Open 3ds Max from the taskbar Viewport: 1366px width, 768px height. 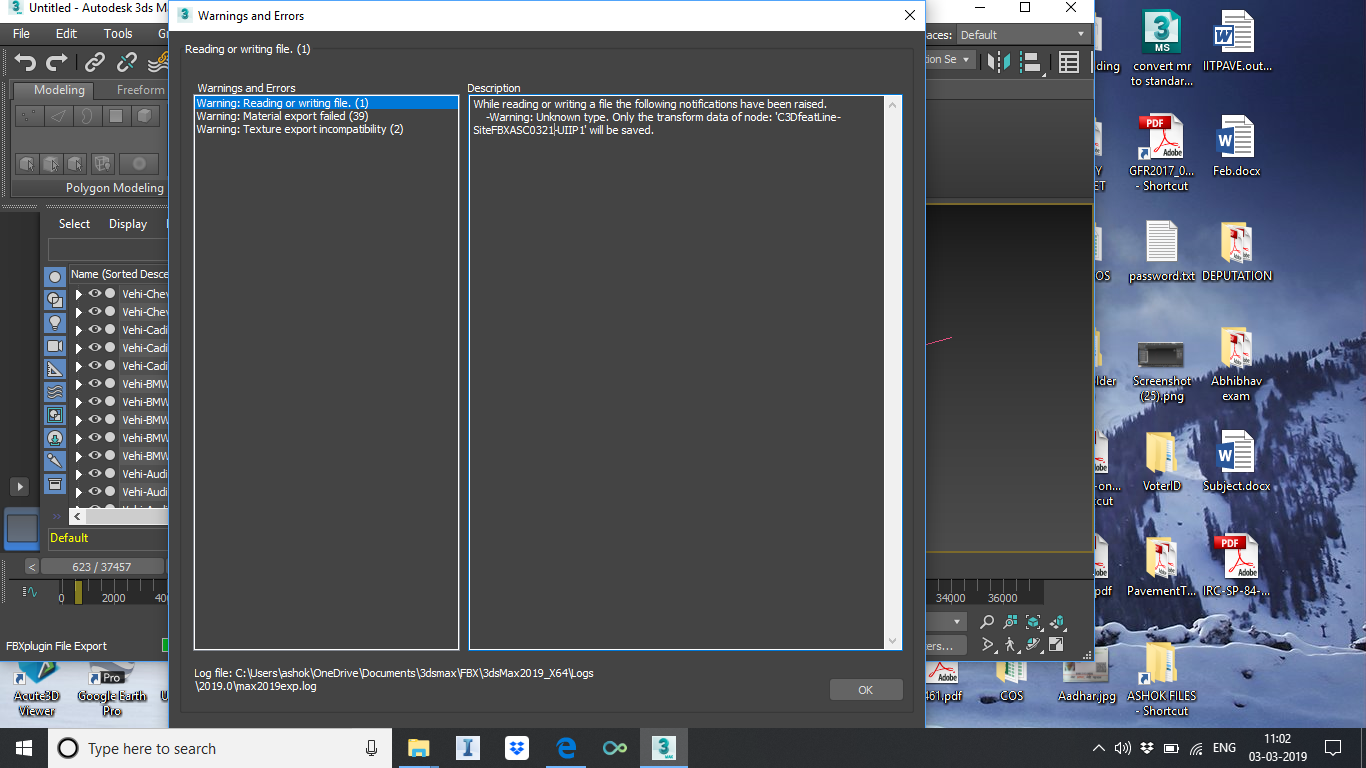[662, 748]
